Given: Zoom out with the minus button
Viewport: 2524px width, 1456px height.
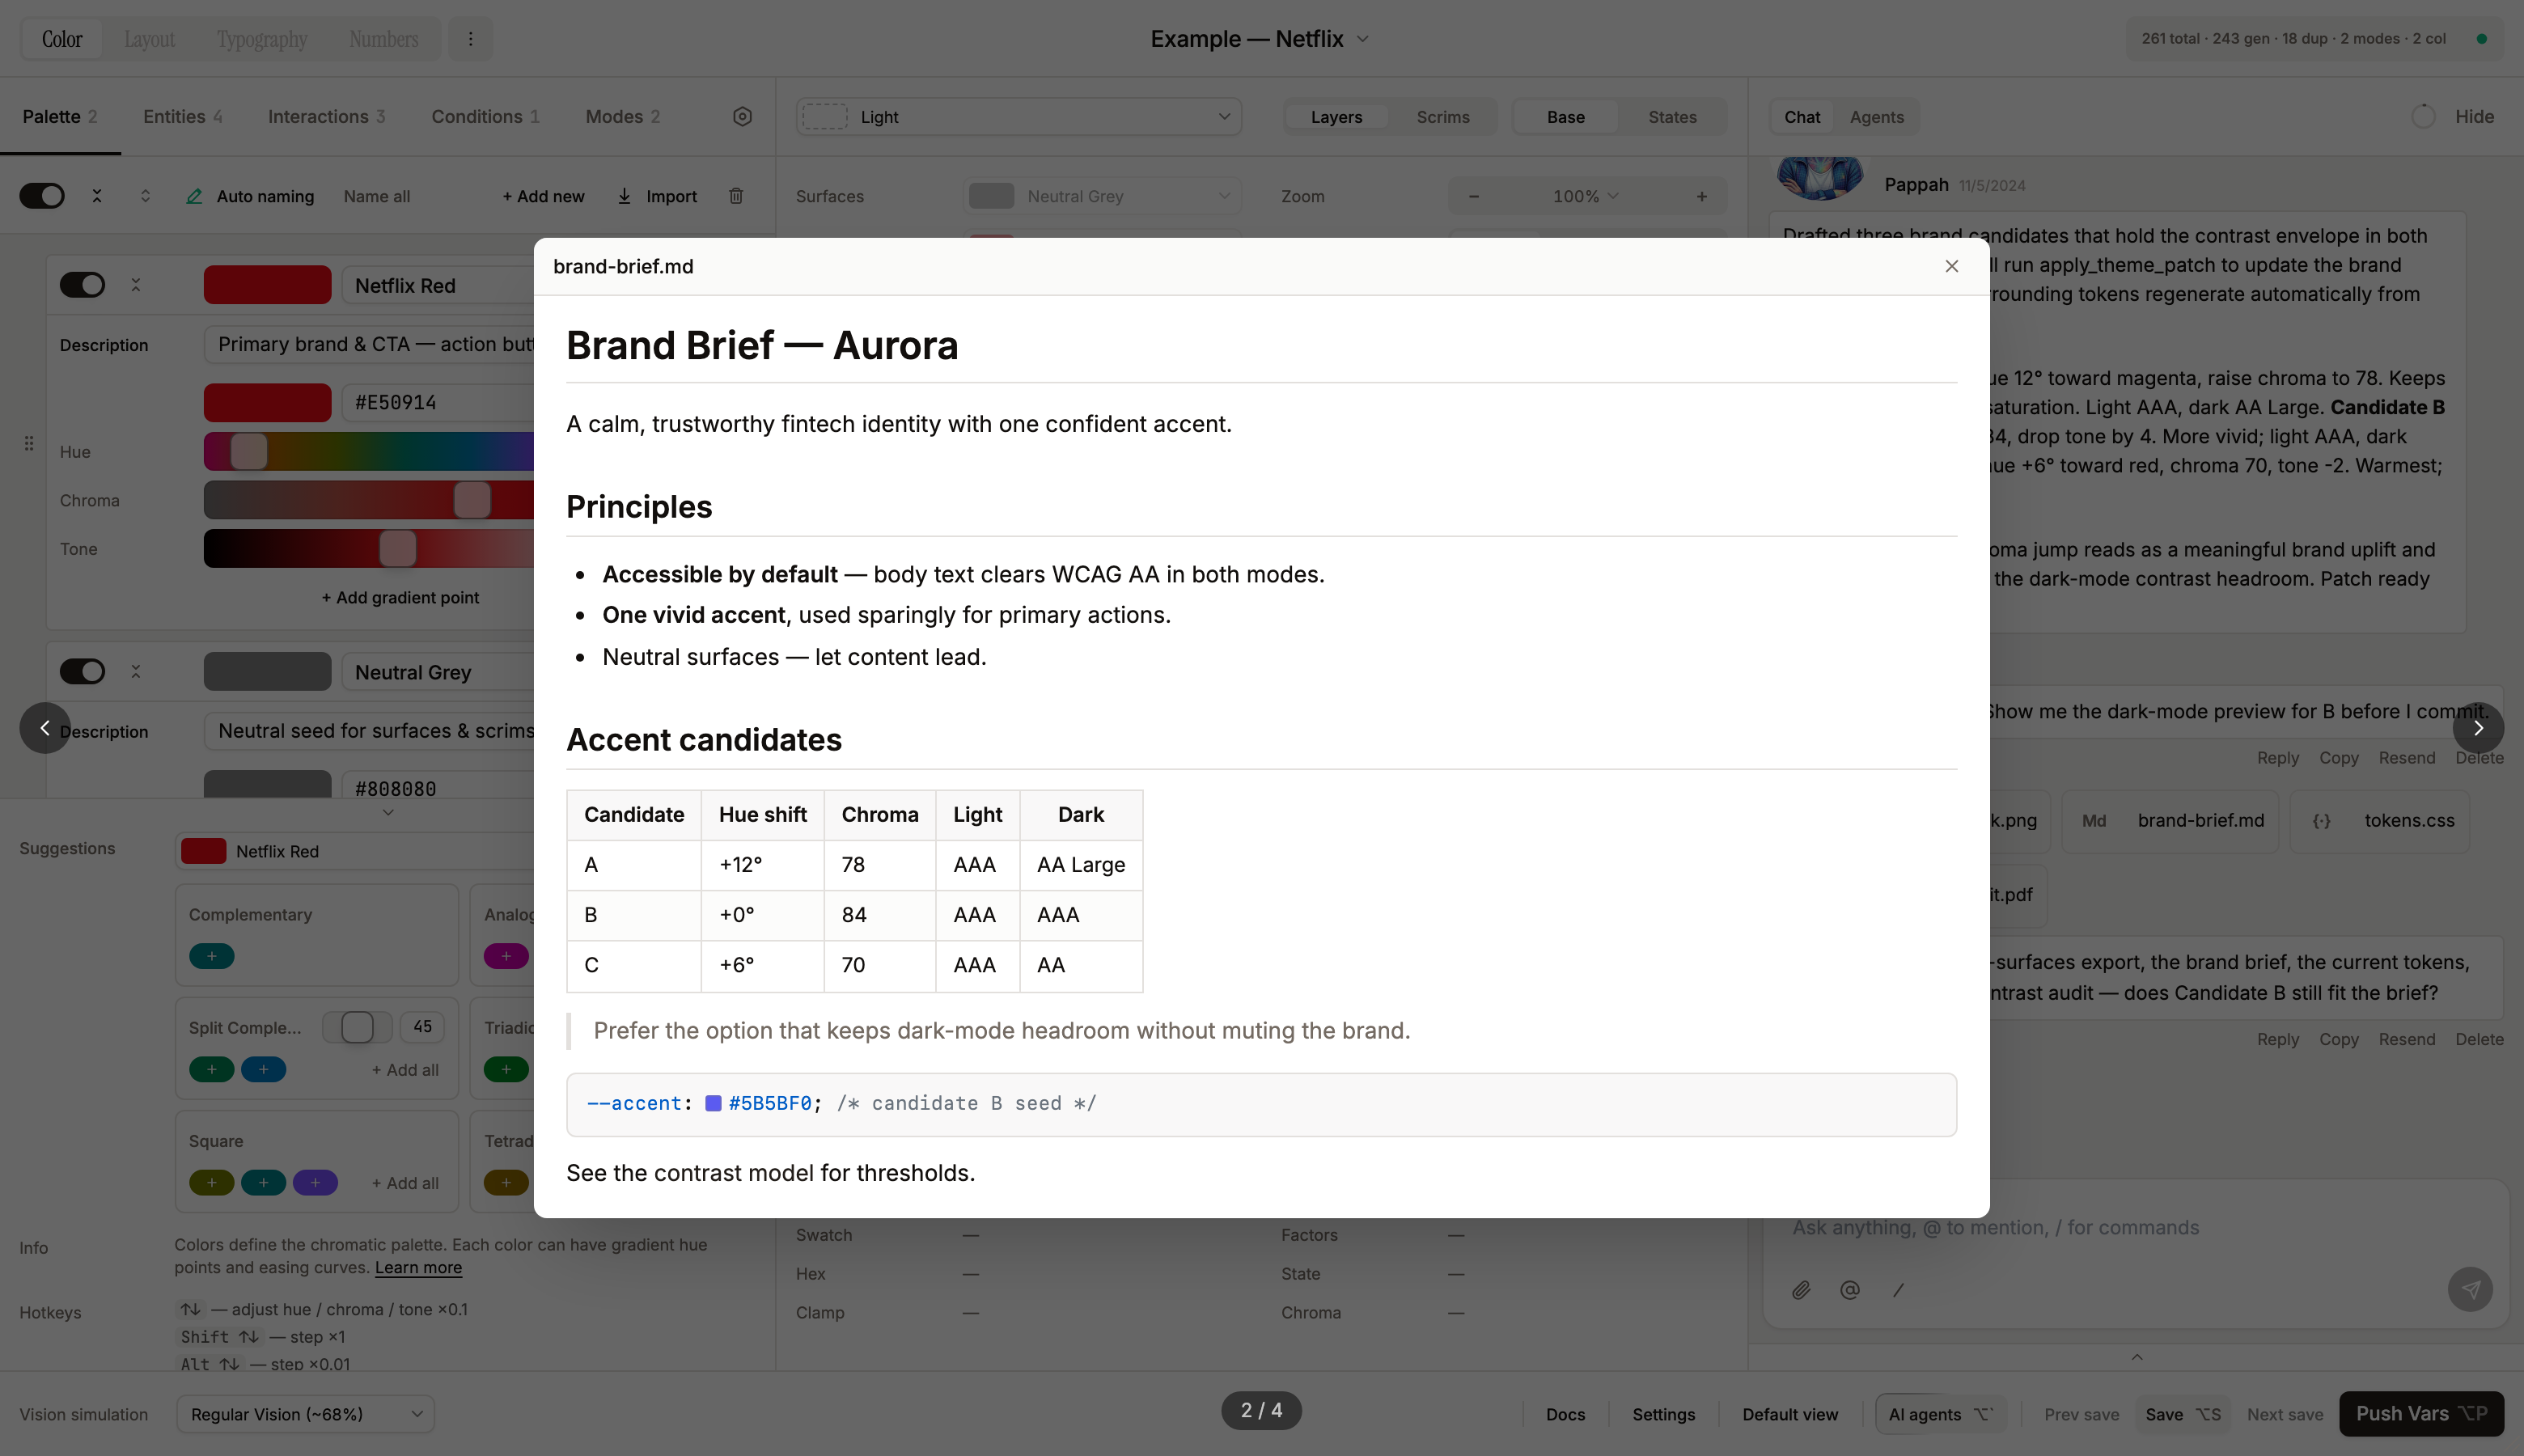Looking at the screenshot, I should (x=1473, y=196).
